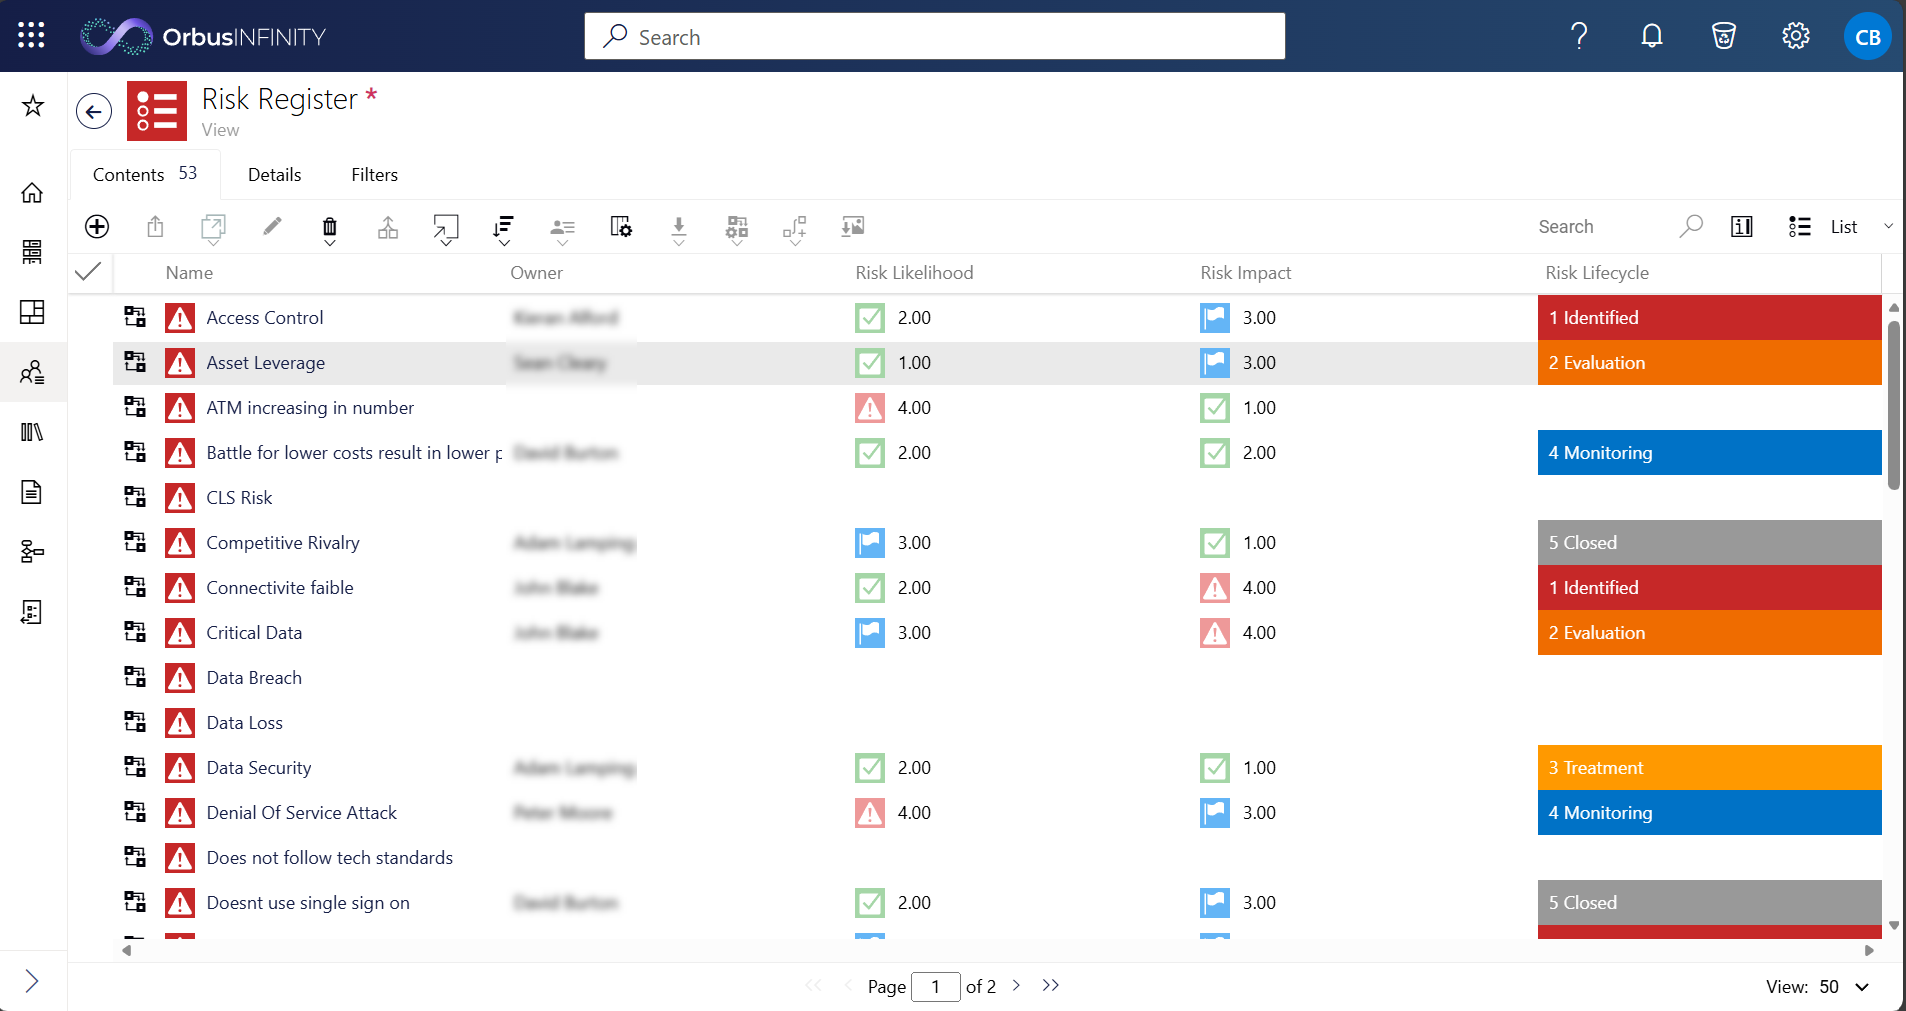Switch to the Filters tab
1906x1011 pixels.
pyautogui.click(x=375, y=175)
